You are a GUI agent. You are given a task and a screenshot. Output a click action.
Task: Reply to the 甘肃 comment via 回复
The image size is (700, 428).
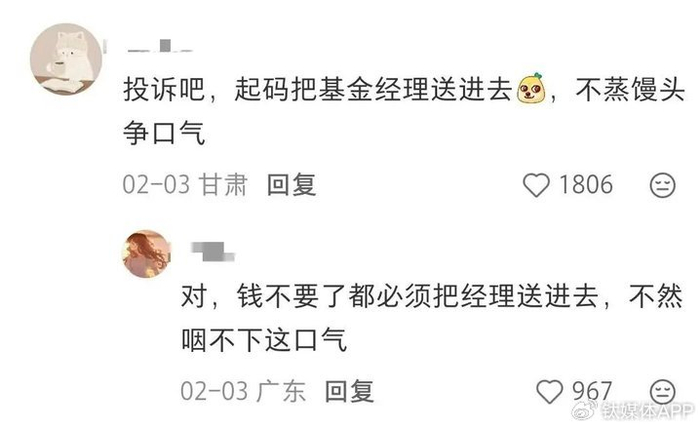click(292, 185)
